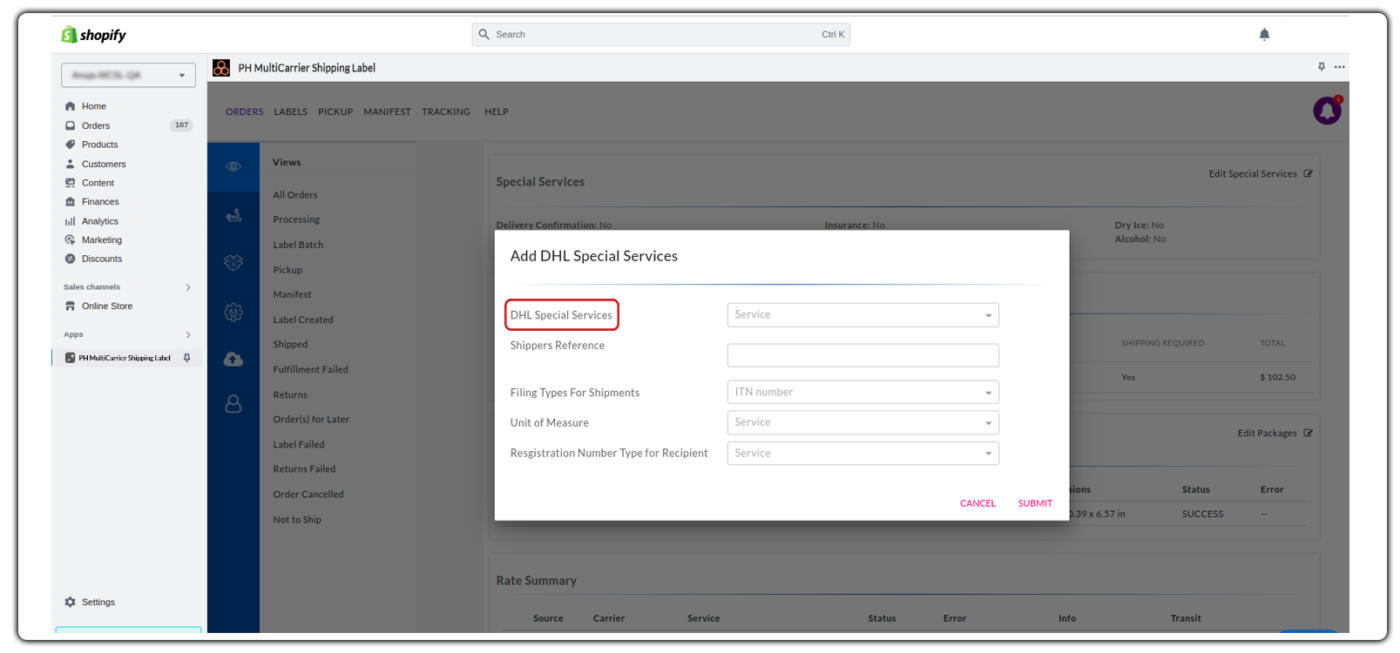Click the Discounts badge icon
The width and height of the screenshot is (1400, 653).
tap(70, 258)
